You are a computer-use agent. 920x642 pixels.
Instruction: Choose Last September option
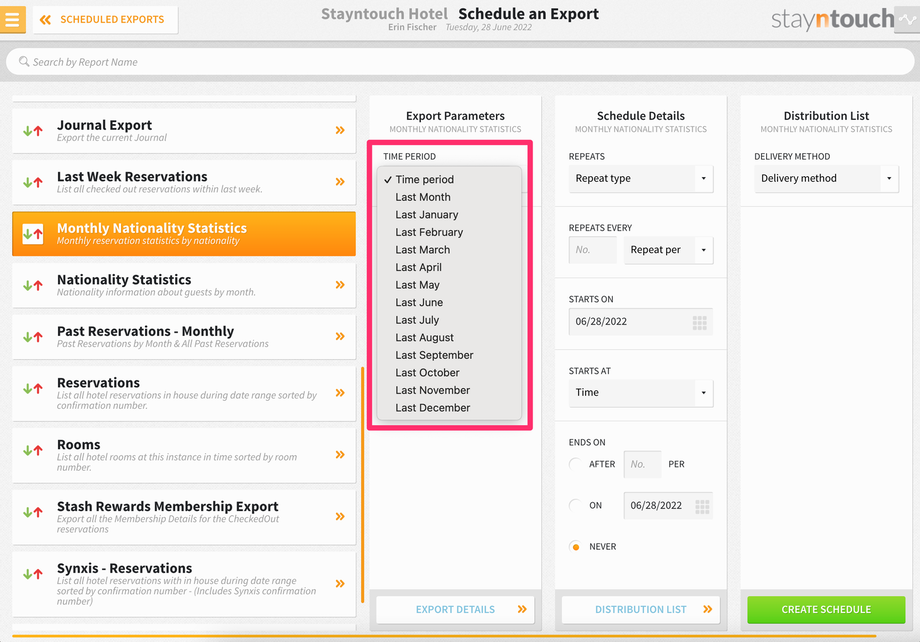pyautogui.click(x=449, y=356)
